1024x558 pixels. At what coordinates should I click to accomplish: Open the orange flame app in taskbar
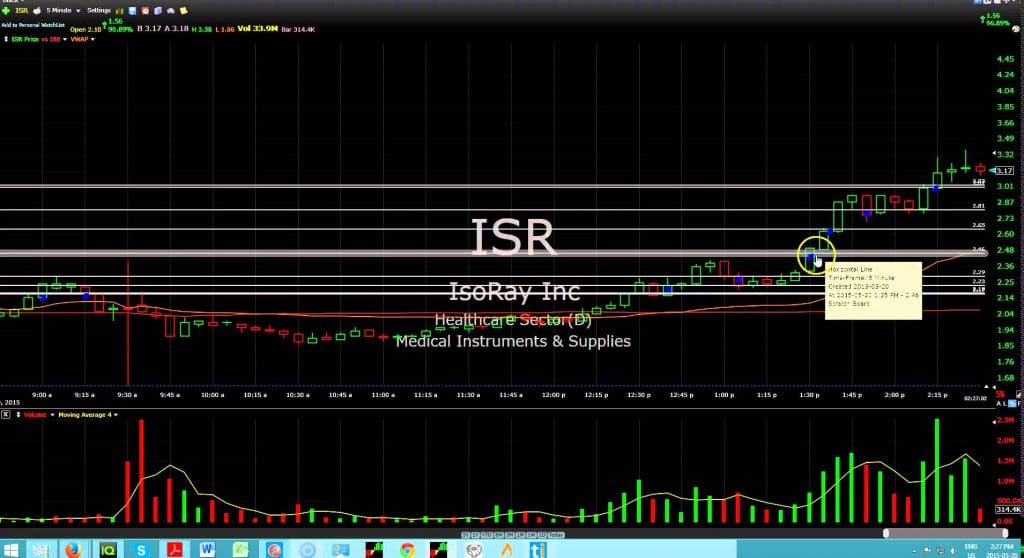click(x=507, y=550)
